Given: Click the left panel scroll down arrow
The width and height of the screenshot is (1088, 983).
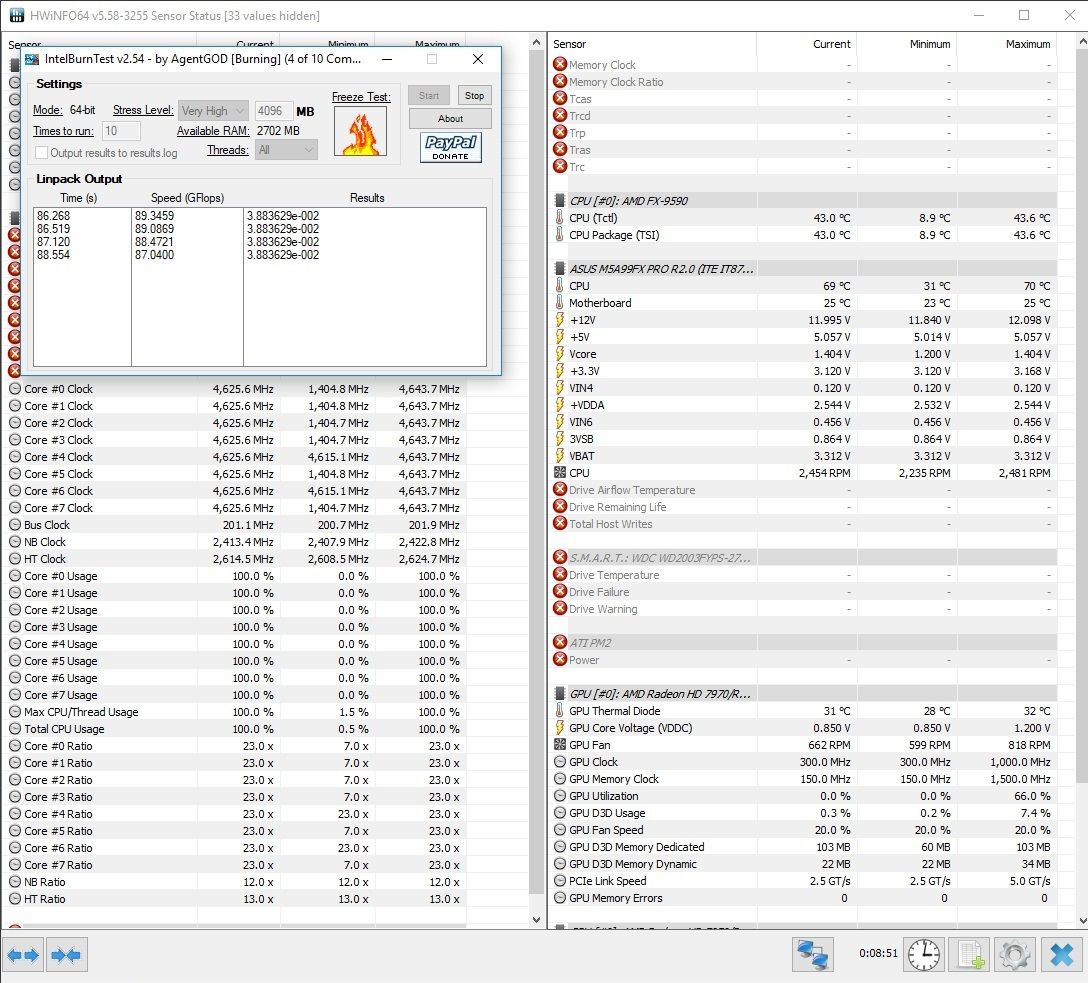Looking at the screenshot, I should point(536,920).
